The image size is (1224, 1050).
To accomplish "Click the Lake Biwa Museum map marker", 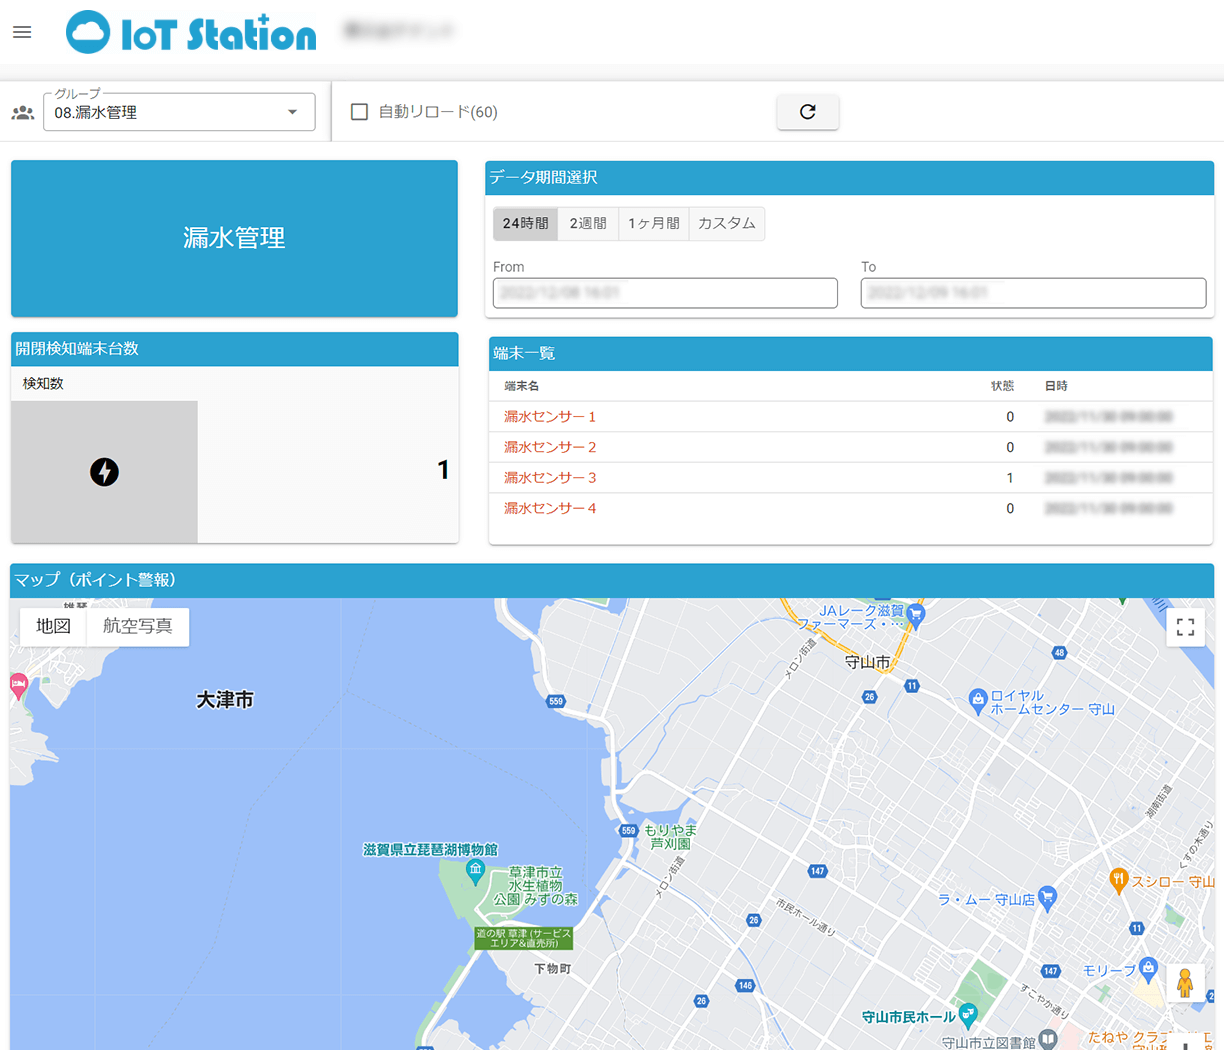I will [x=476, y=869].
